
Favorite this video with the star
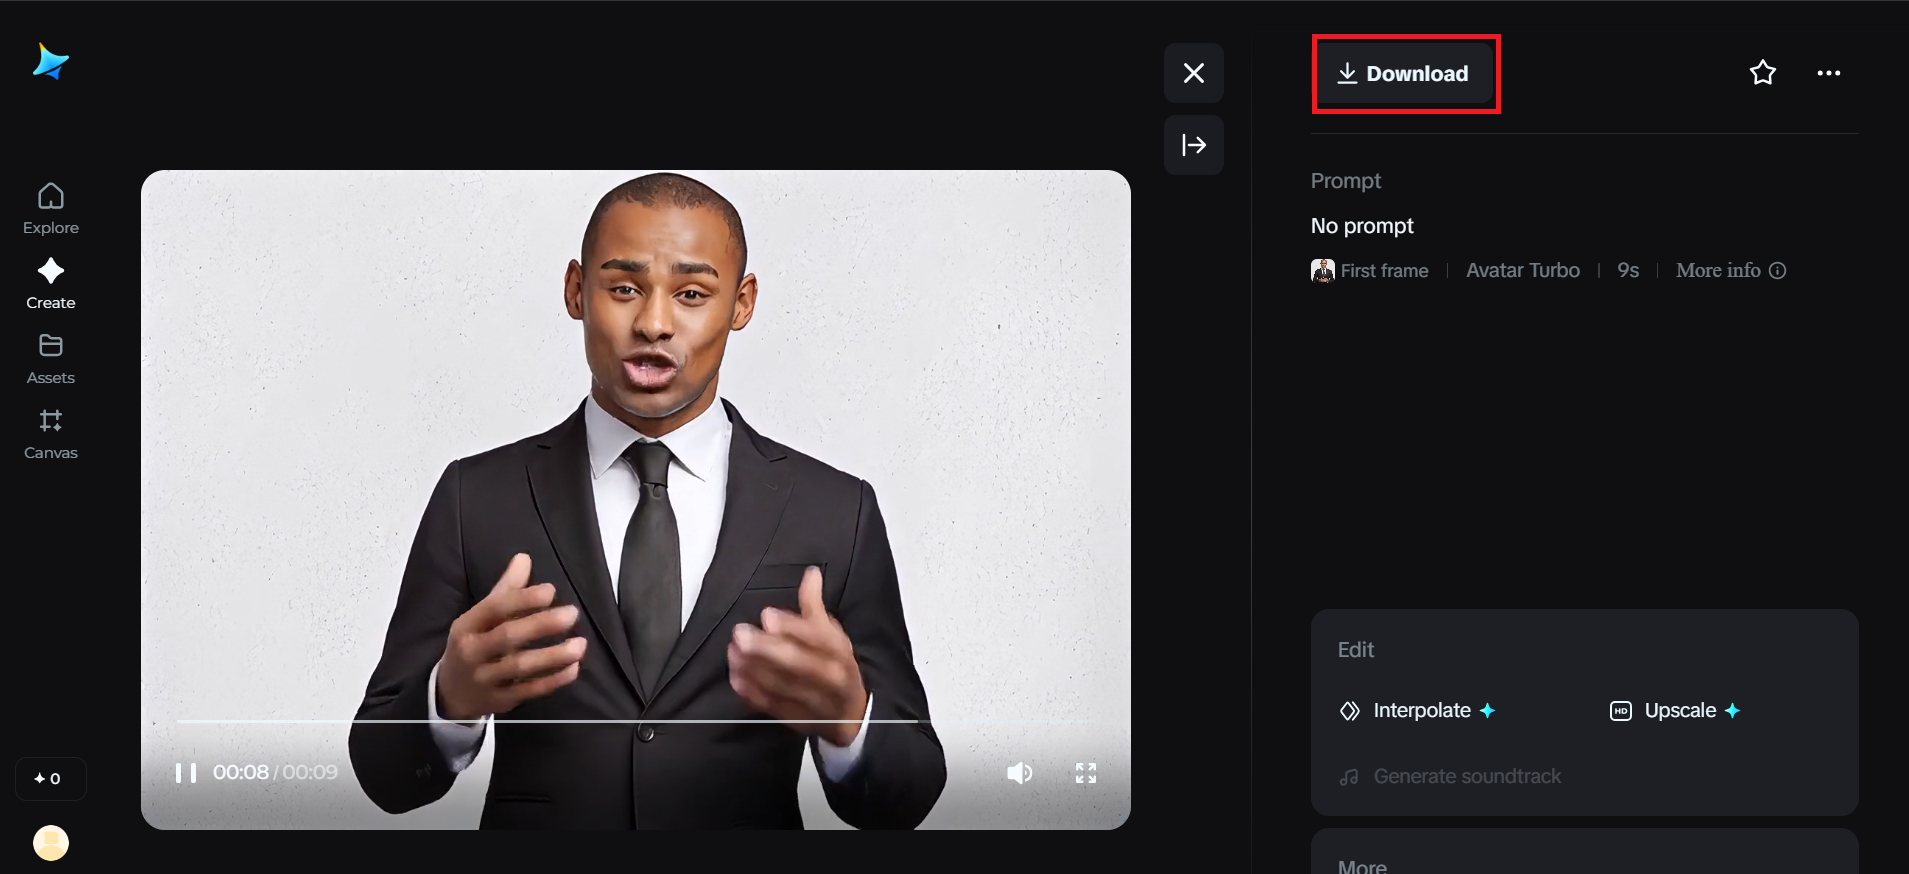(x=1762, y=73)
